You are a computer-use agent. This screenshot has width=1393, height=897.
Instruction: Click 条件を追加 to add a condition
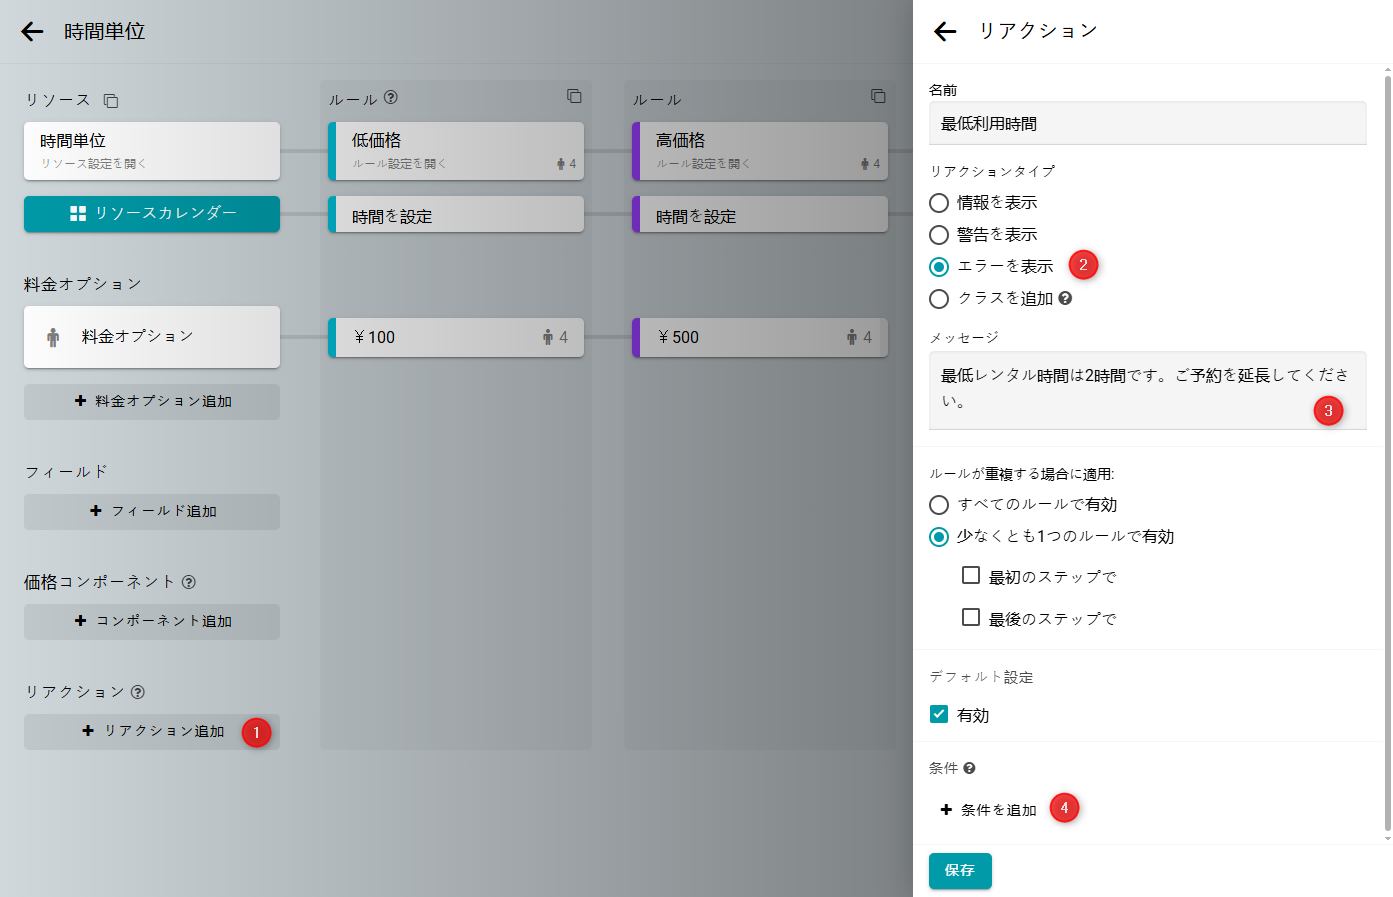coord(988,810)
